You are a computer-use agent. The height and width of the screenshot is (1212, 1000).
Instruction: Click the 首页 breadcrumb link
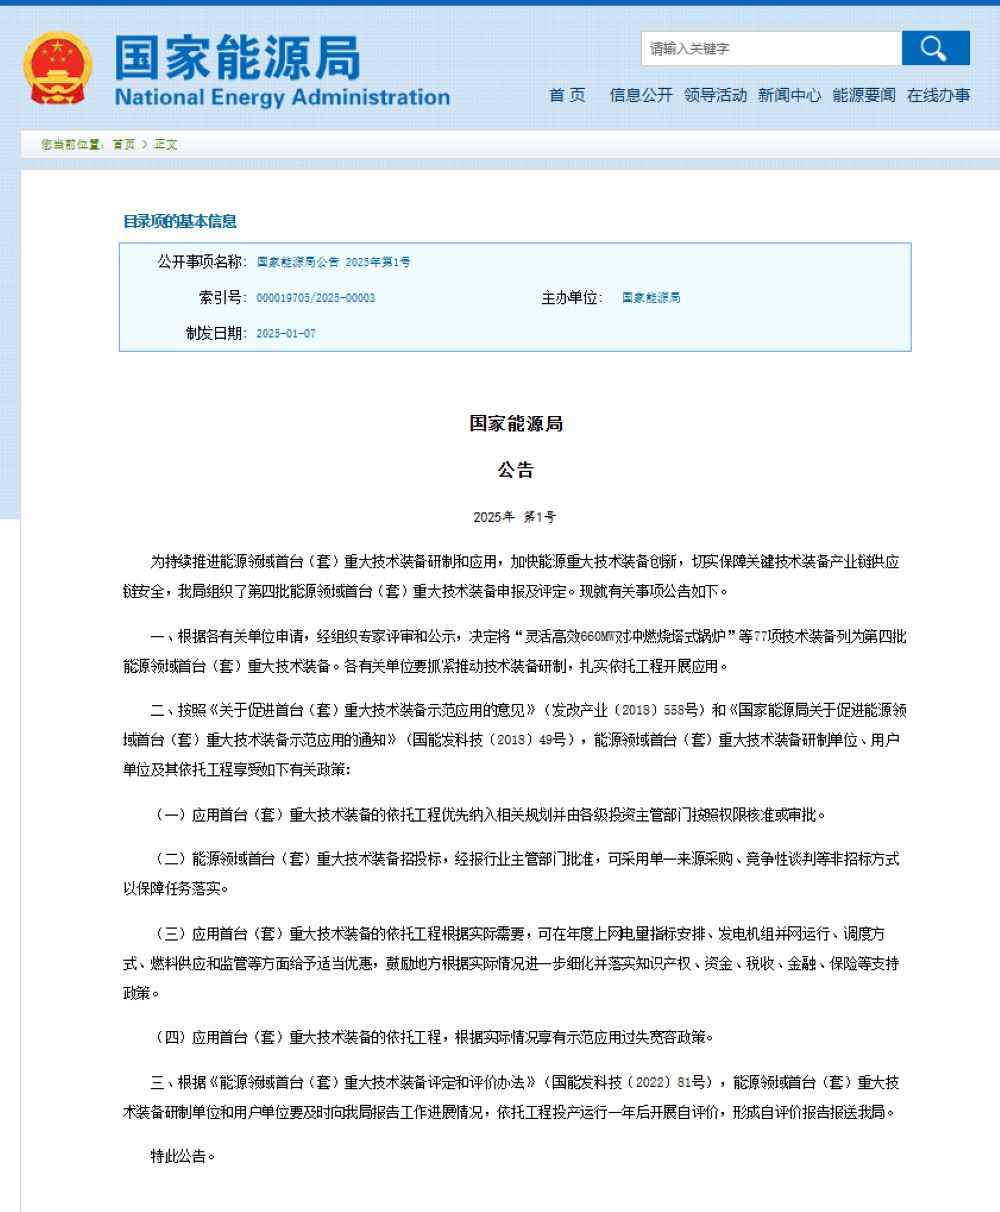point(124,144)
